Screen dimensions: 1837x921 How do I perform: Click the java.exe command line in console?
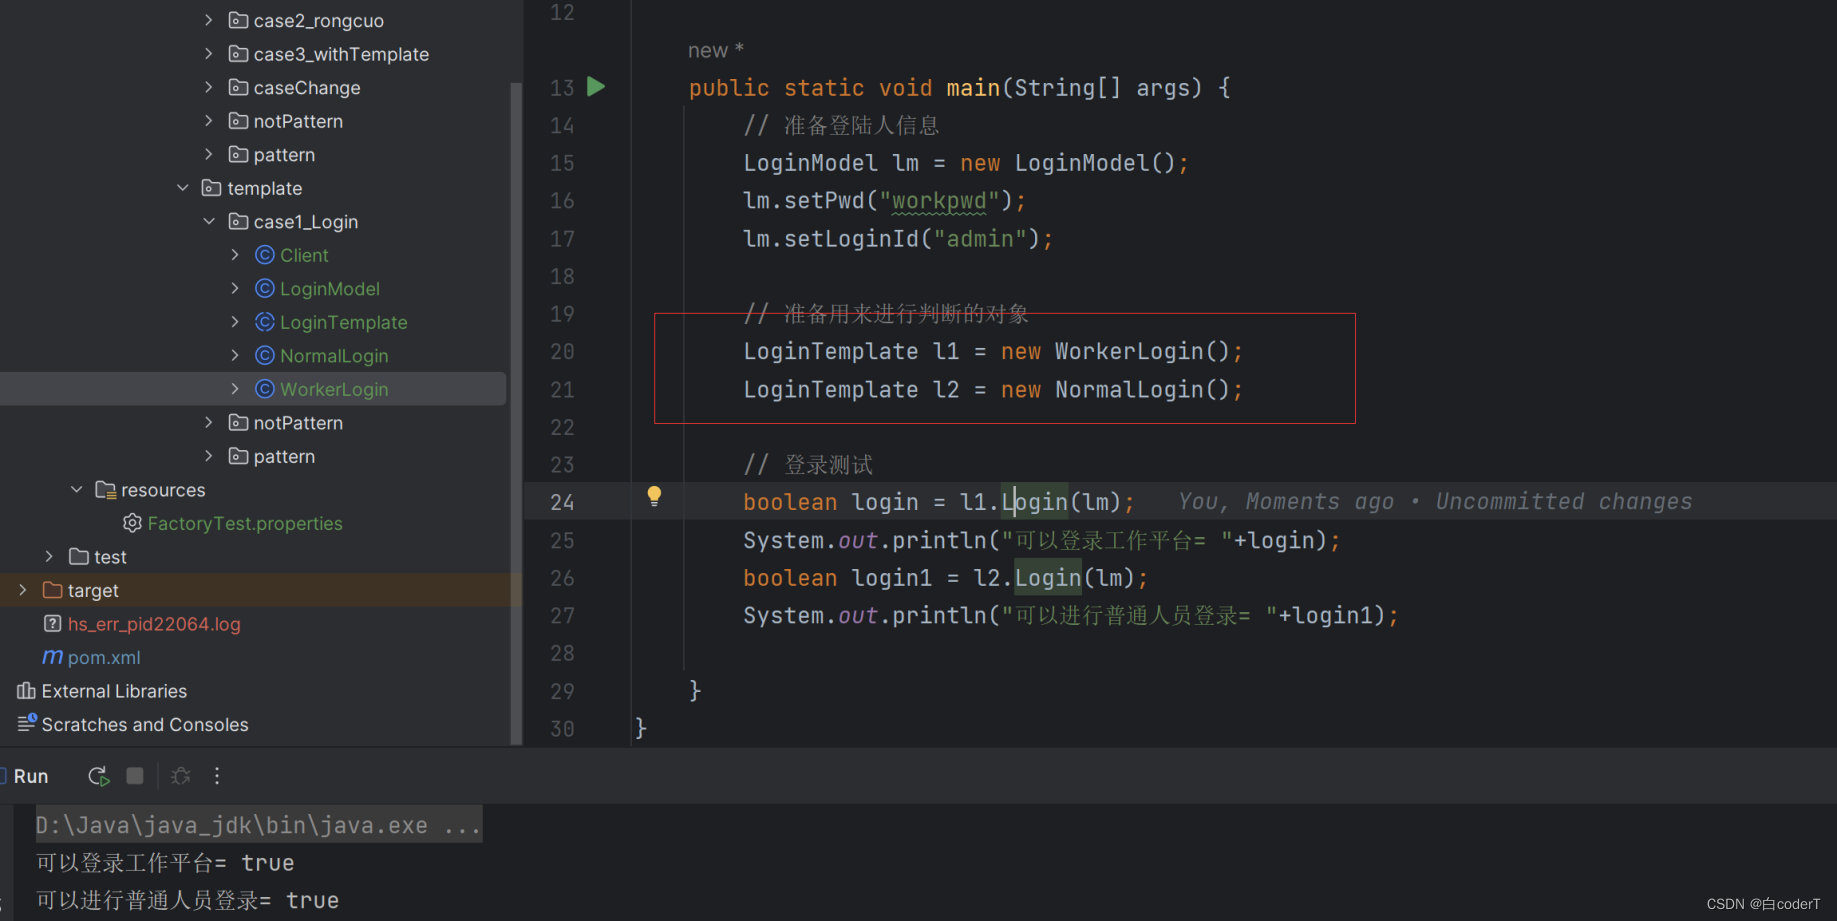(258, 825)
